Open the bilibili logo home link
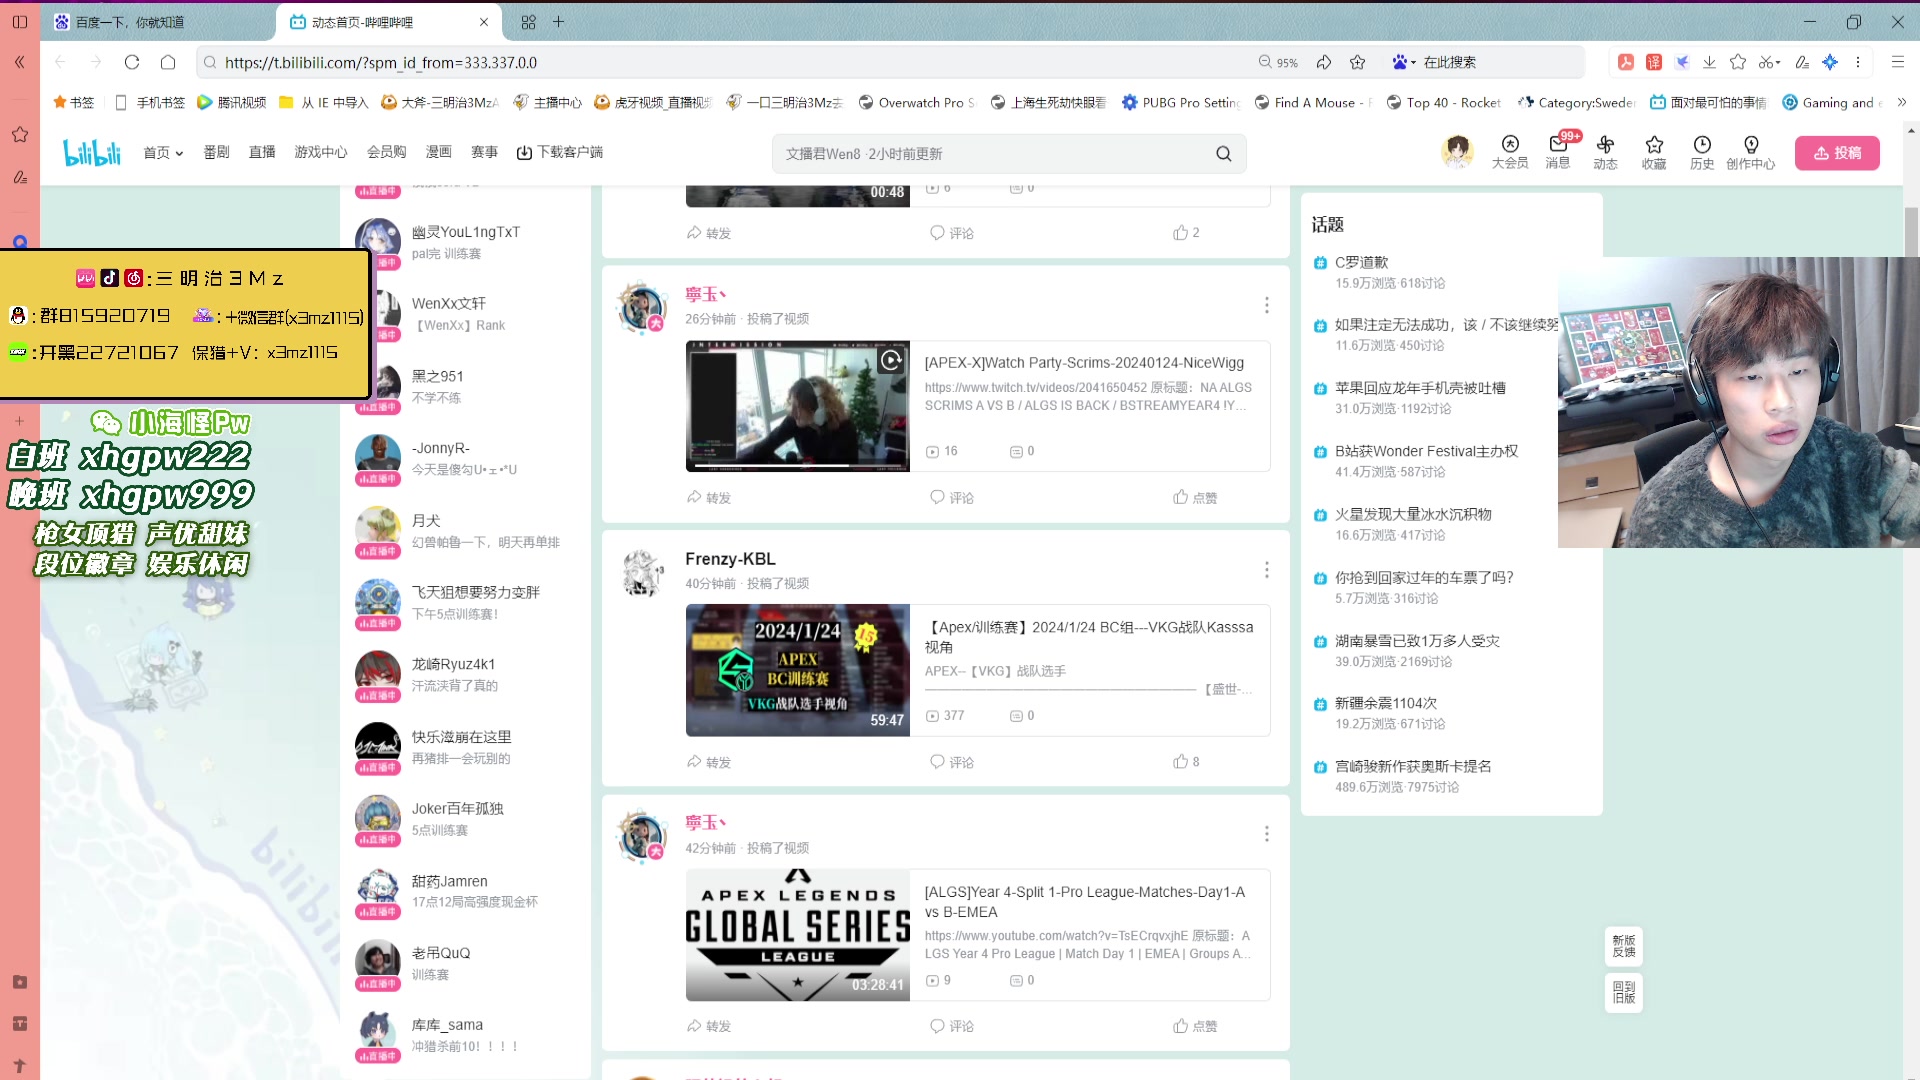1920x1080 pixels. (91, 153)
